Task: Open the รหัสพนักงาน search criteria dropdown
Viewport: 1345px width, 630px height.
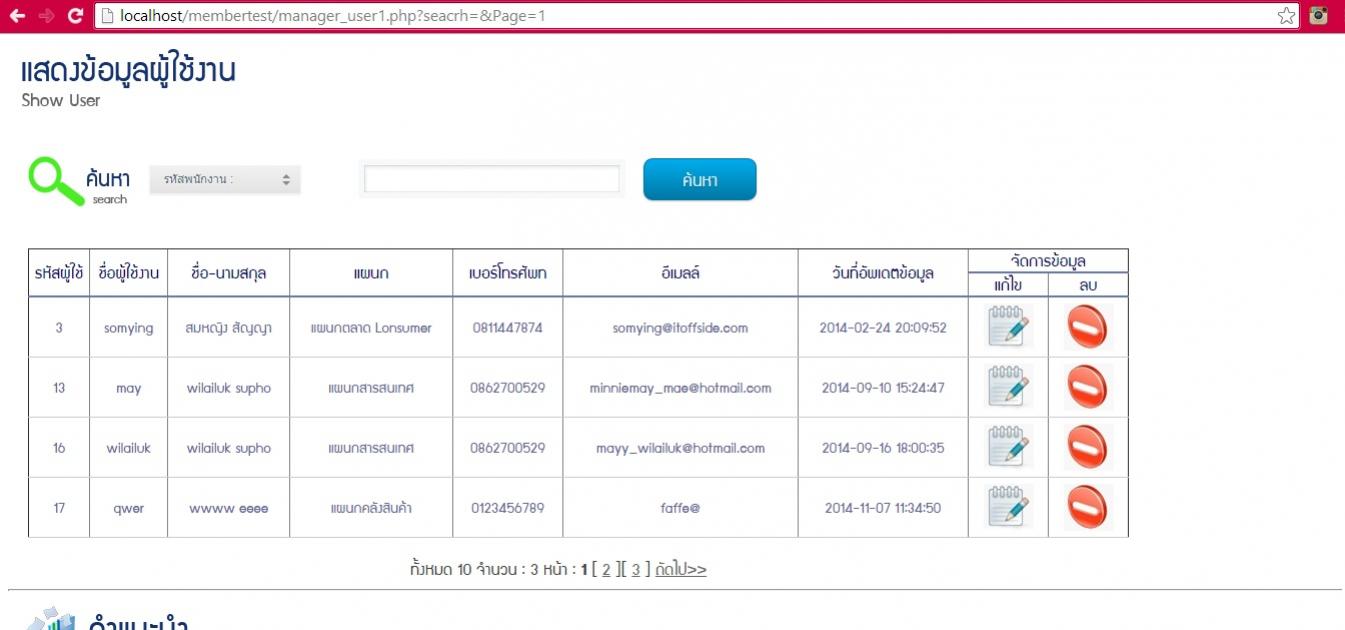Action: pyautogui.click(x=224, y=179)
